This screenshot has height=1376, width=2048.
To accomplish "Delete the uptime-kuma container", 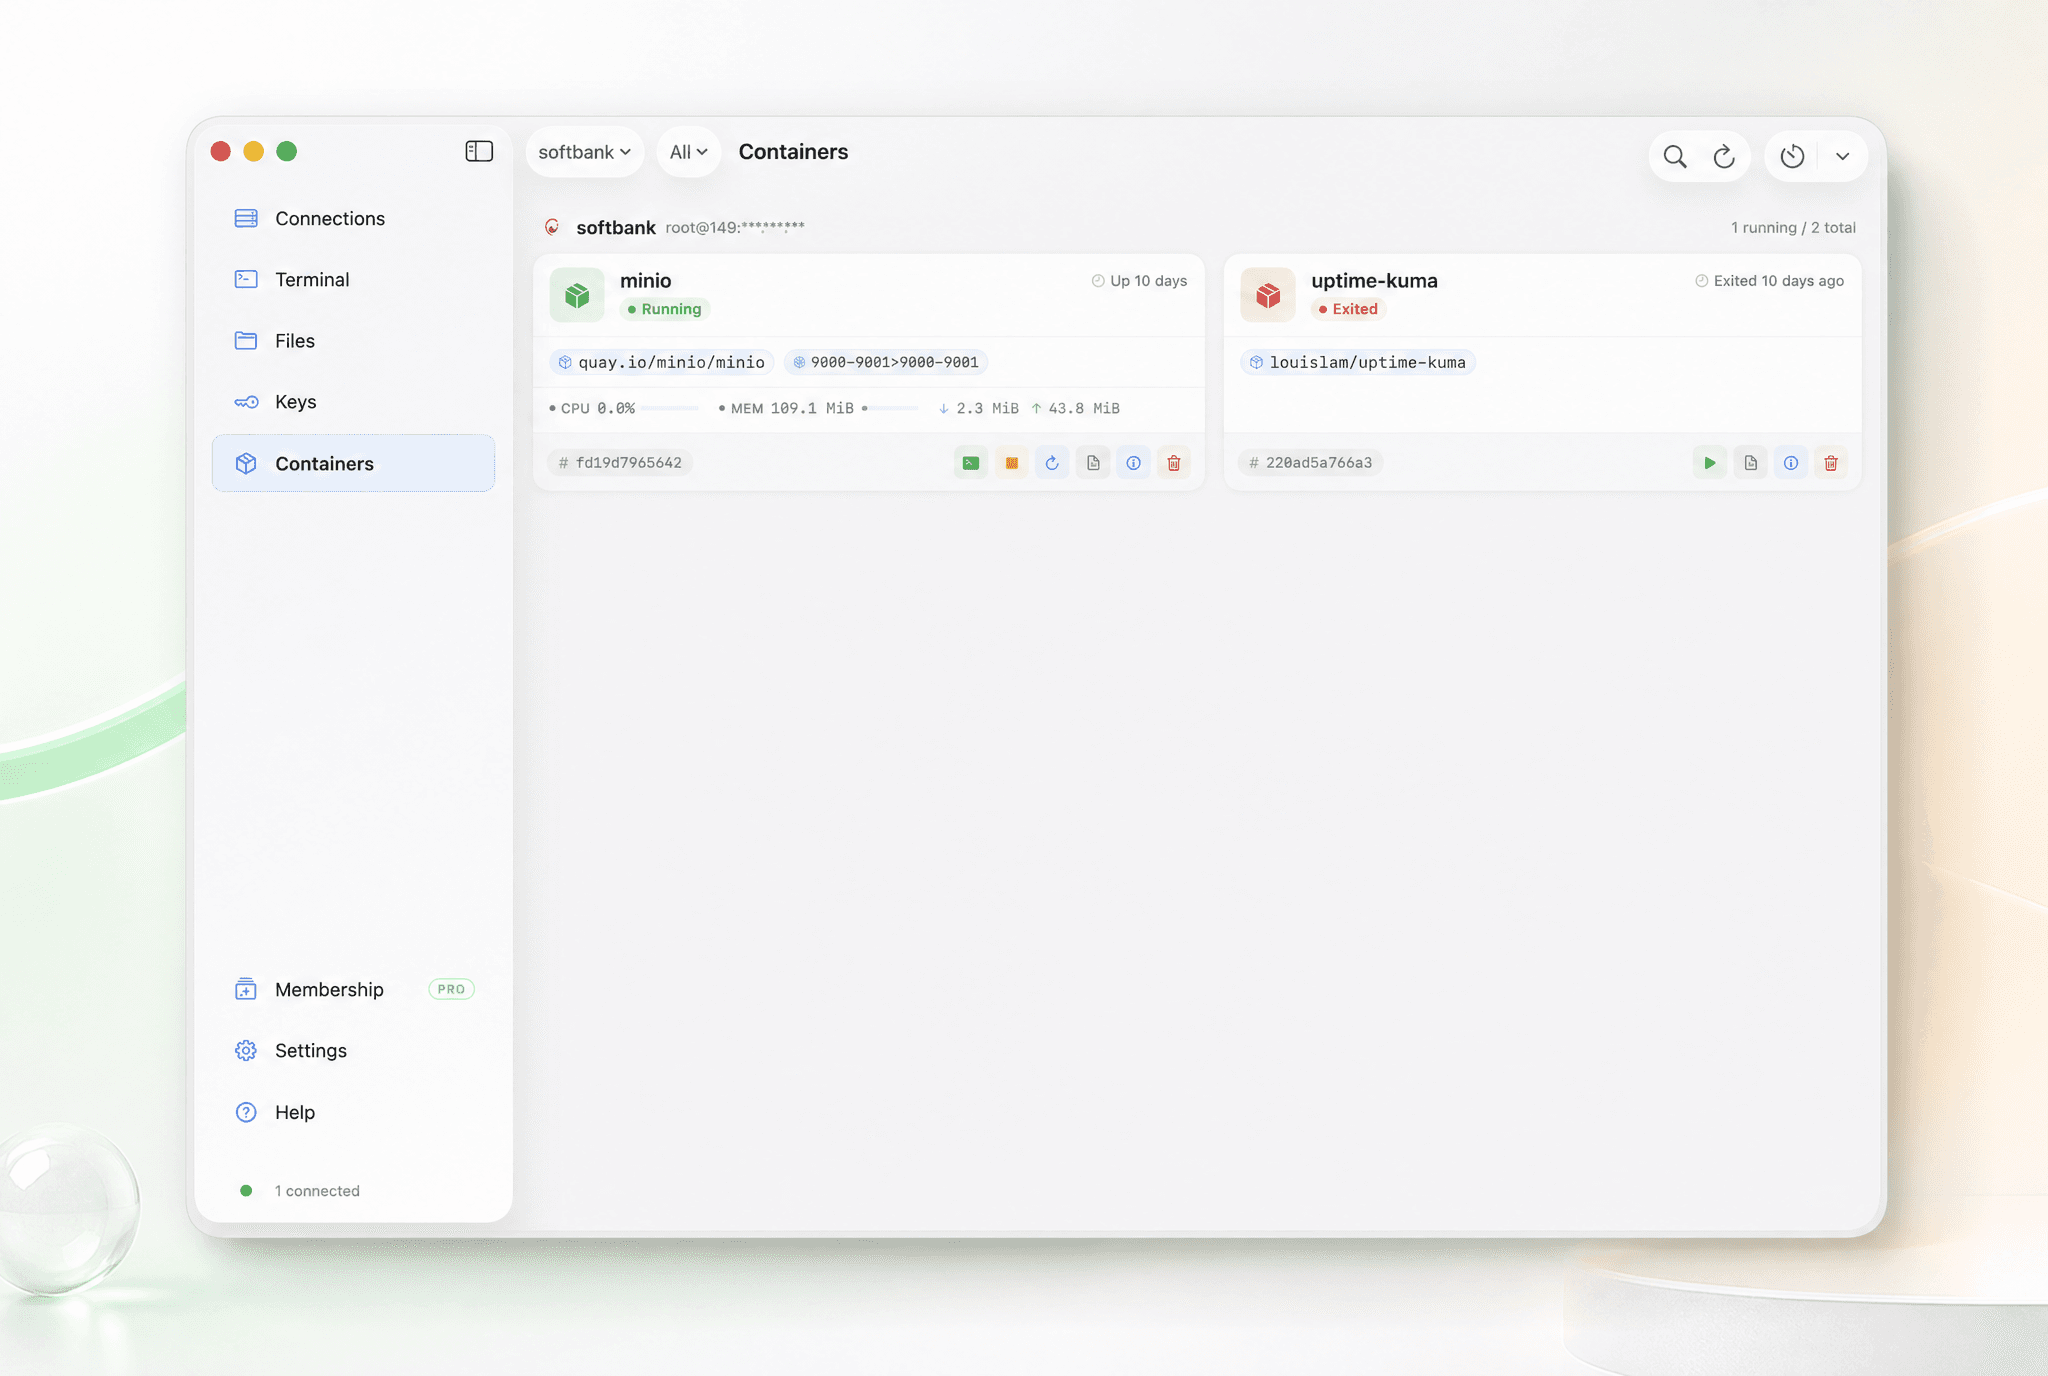I will pyautogui.click(x=1831, y=463).
